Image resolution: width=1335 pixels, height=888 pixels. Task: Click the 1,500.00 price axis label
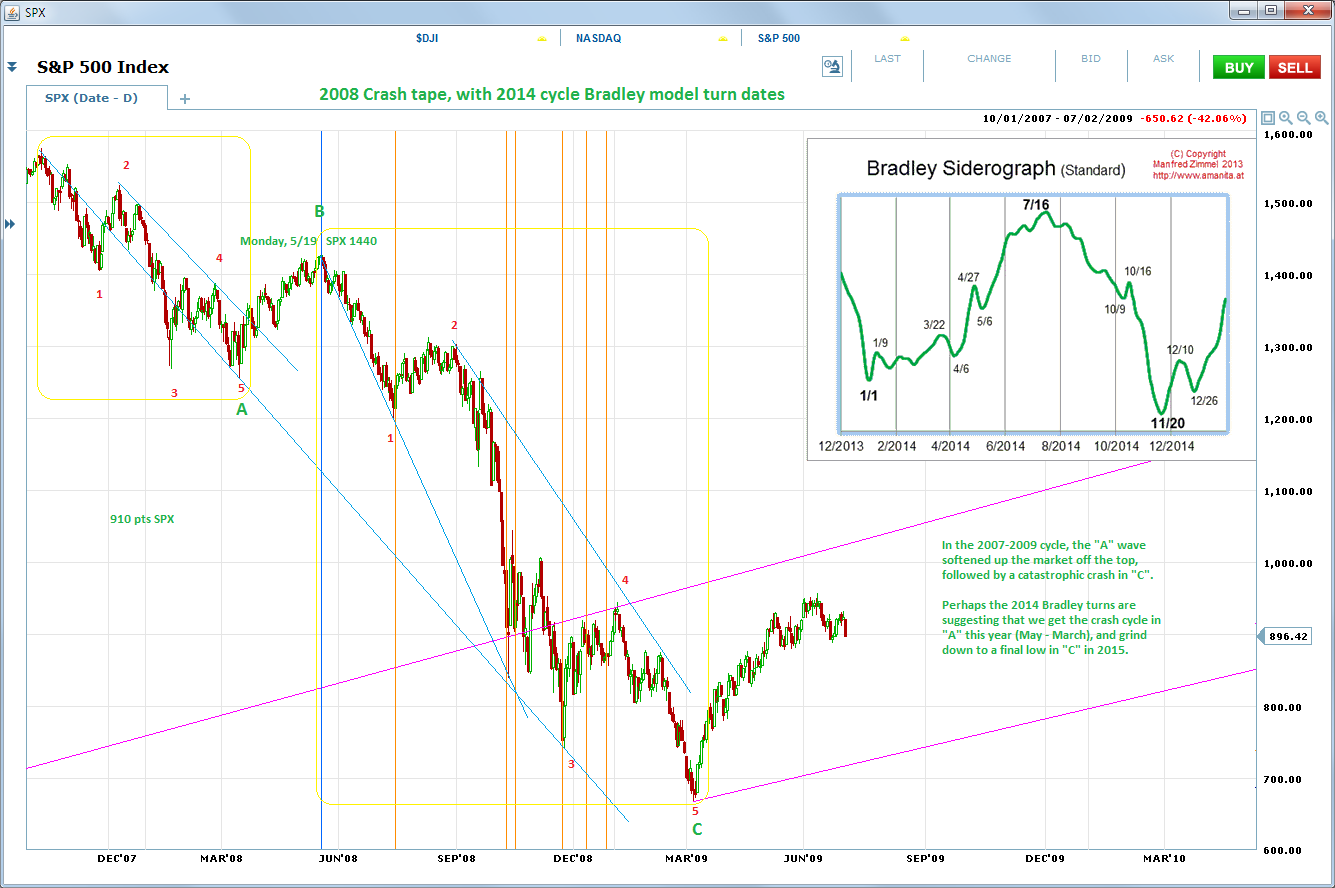pyautogui.click(x=1289, y=204)
